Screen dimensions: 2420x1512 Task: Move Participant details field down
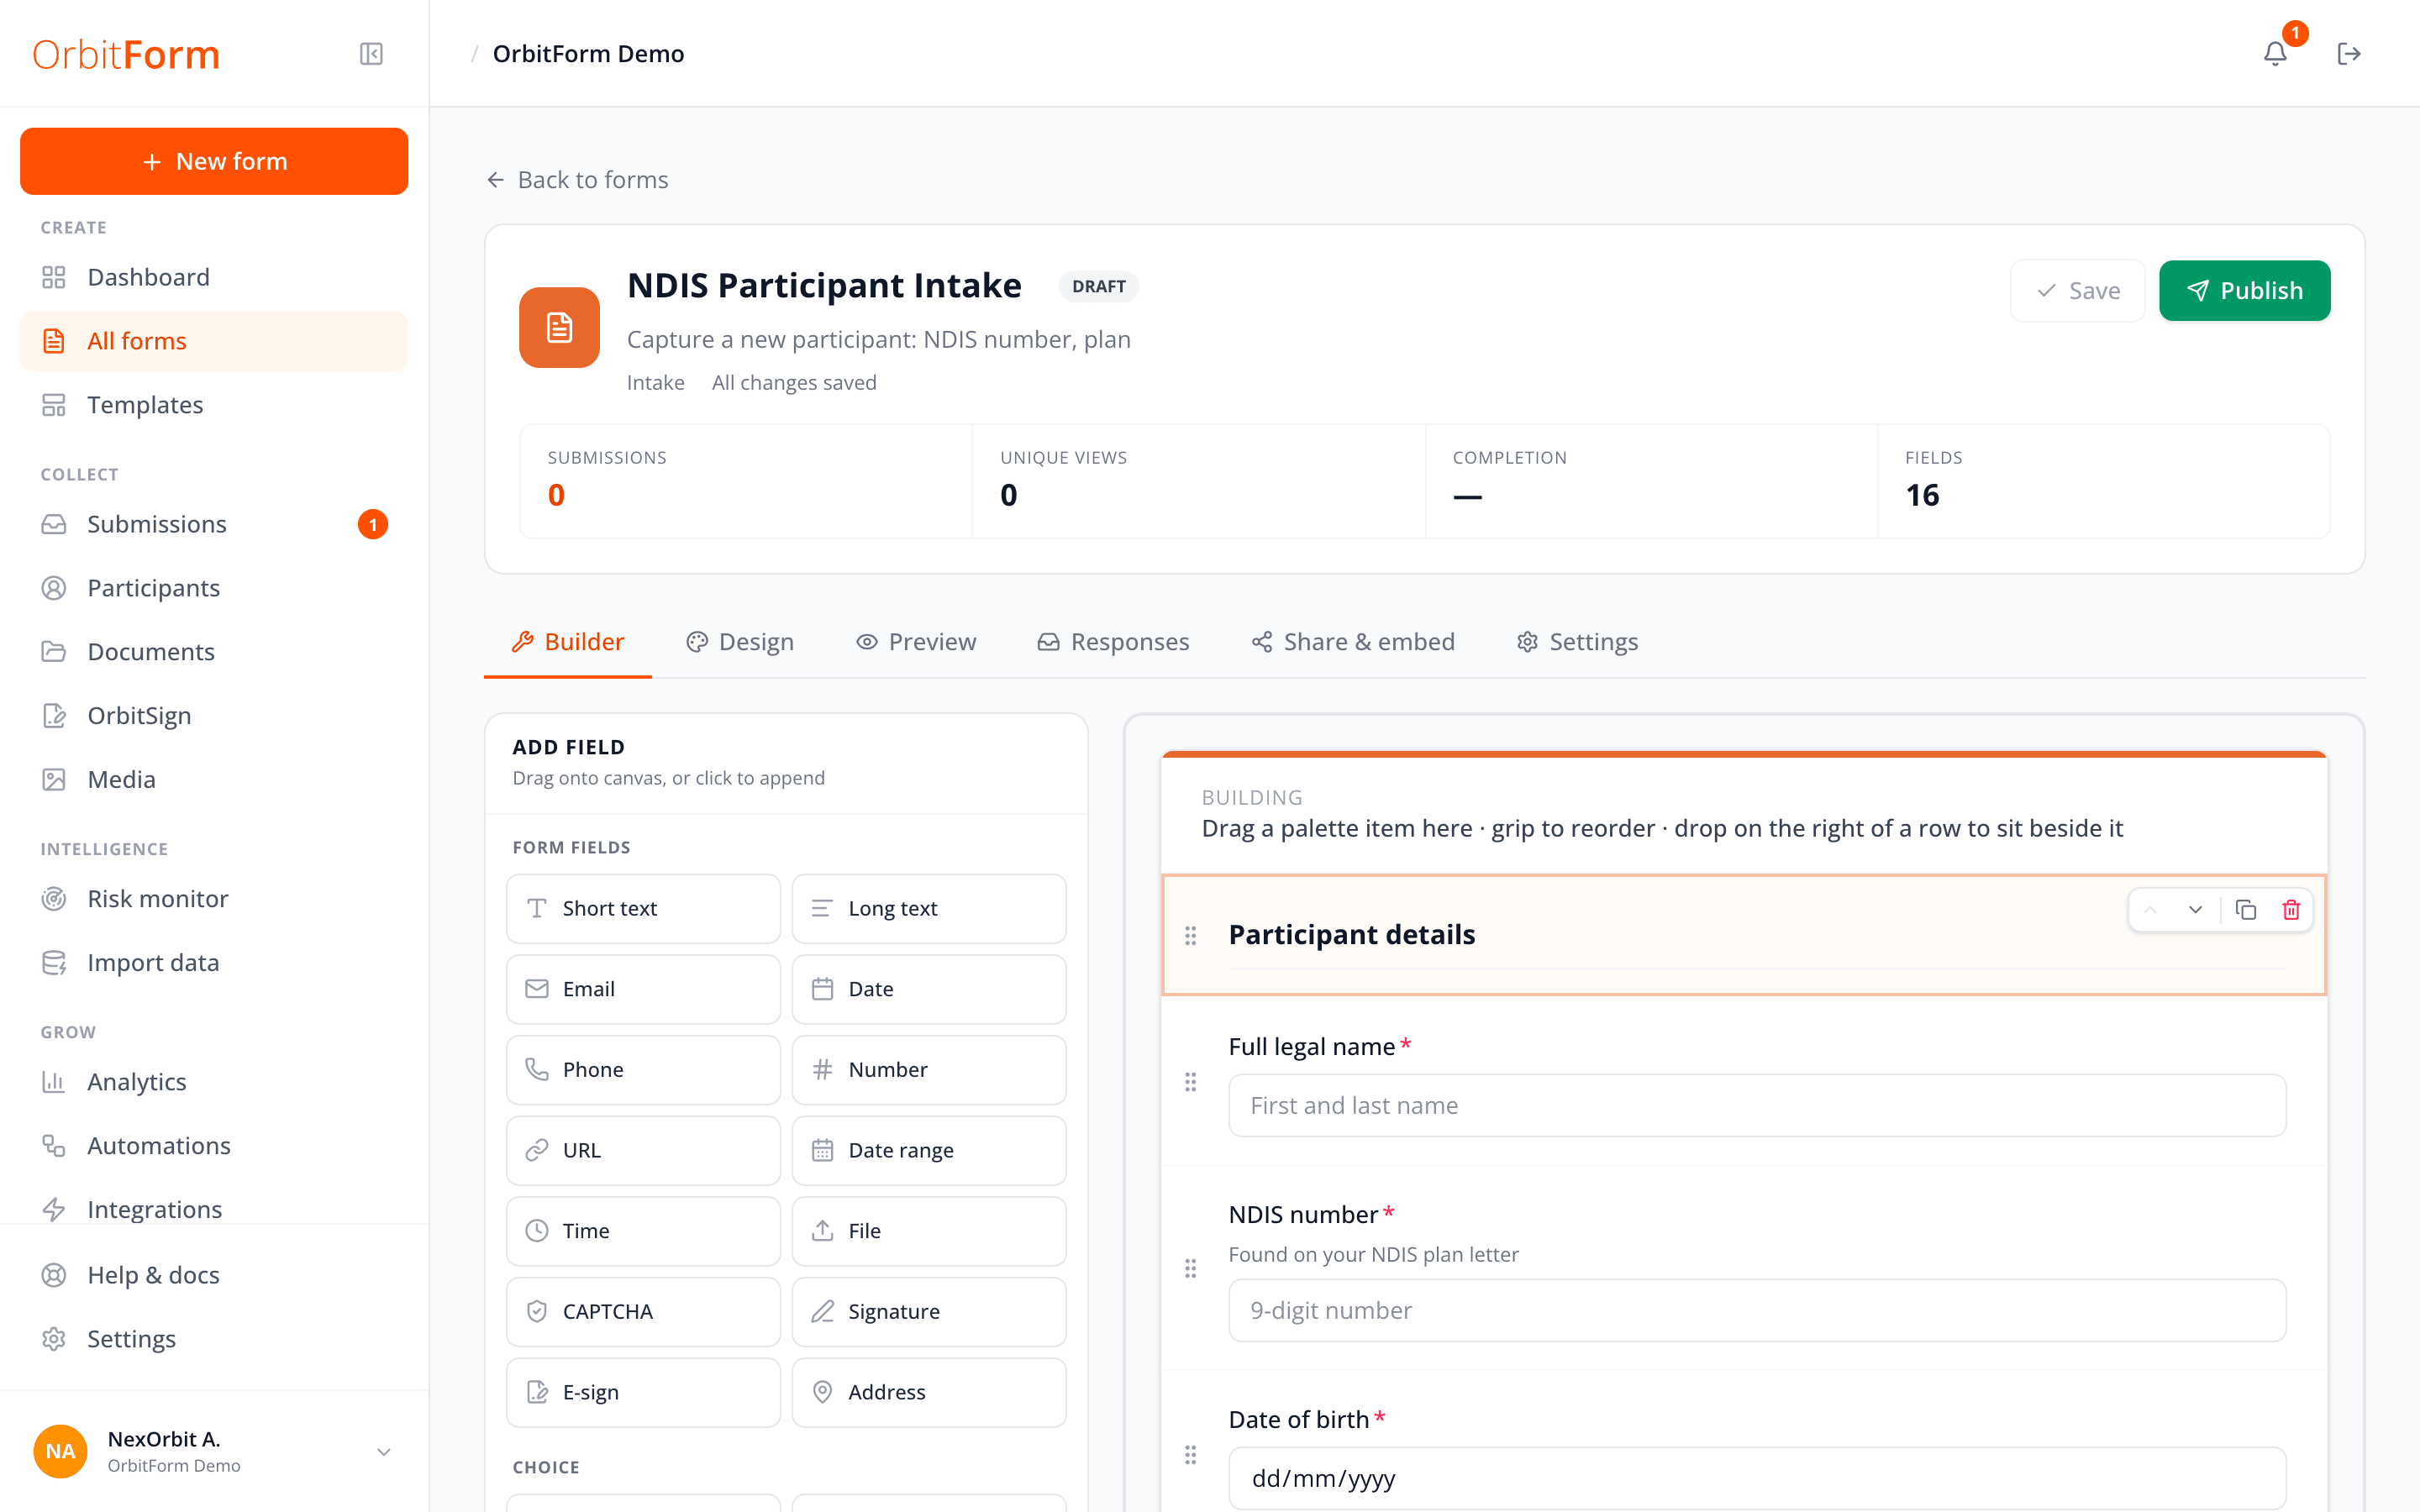2195,910
